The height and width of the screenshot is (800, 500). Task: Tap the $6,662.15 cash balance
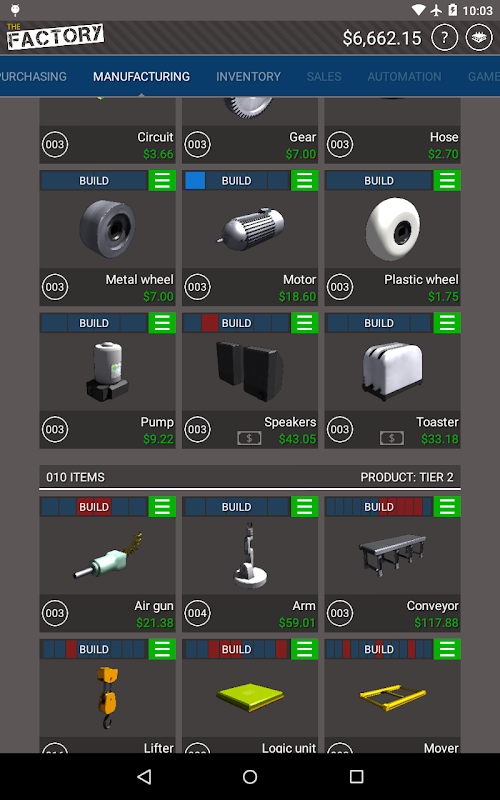382,38
